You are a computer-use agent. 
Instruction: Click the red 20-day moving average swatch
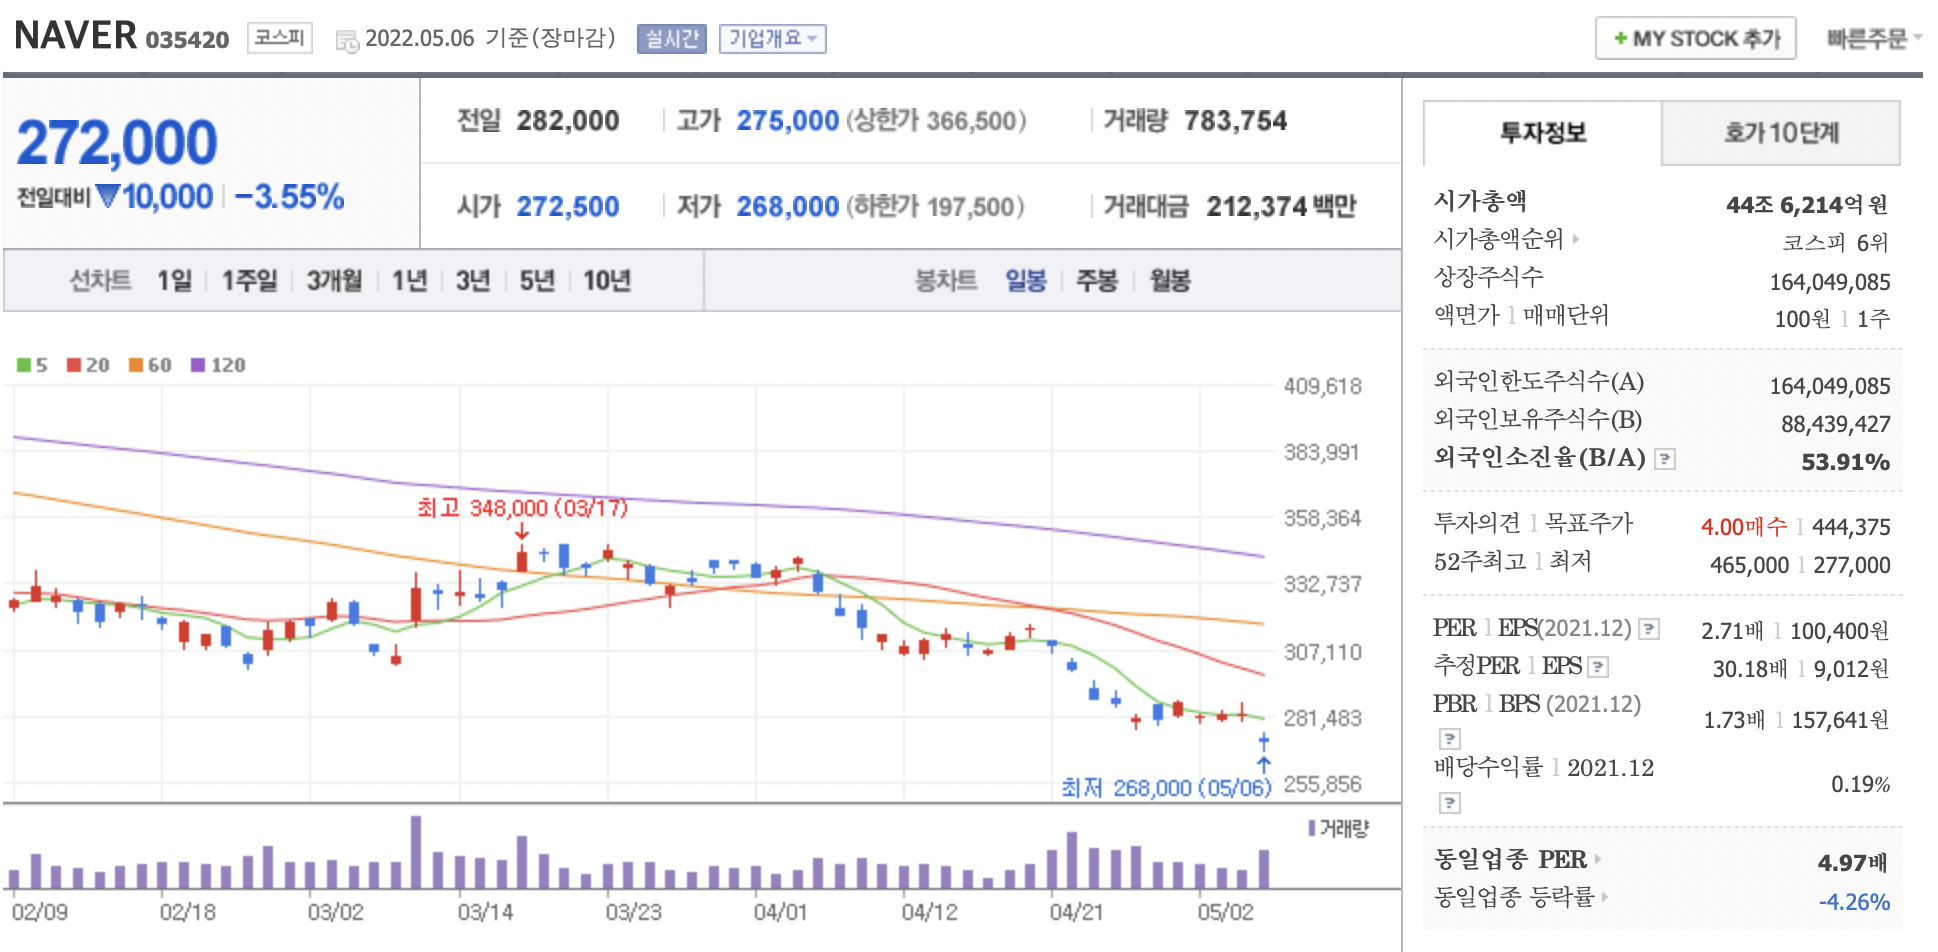[74, 365]
